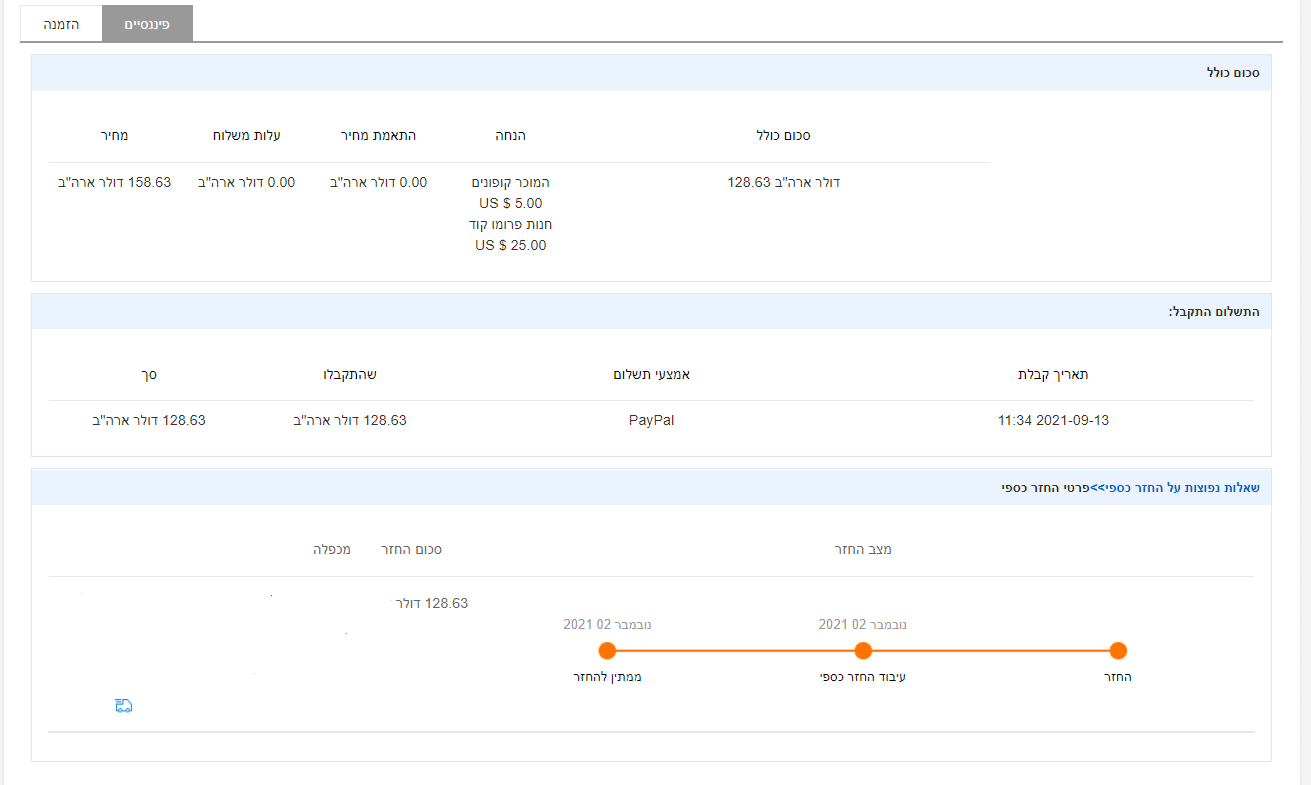Click the date above the ממתין להחזר stage

point(607,624)
